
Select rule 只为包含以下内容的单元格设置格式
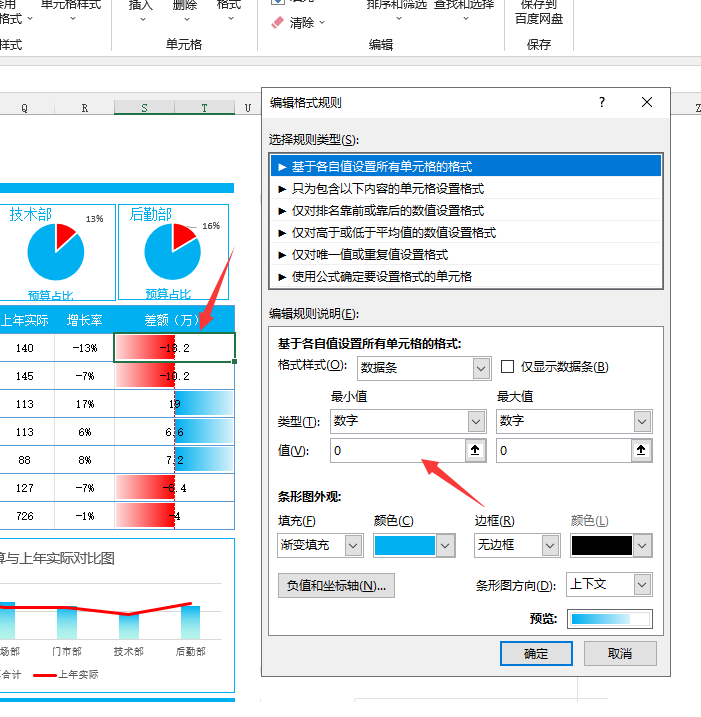pyautogui.click(x=466, y=188)
